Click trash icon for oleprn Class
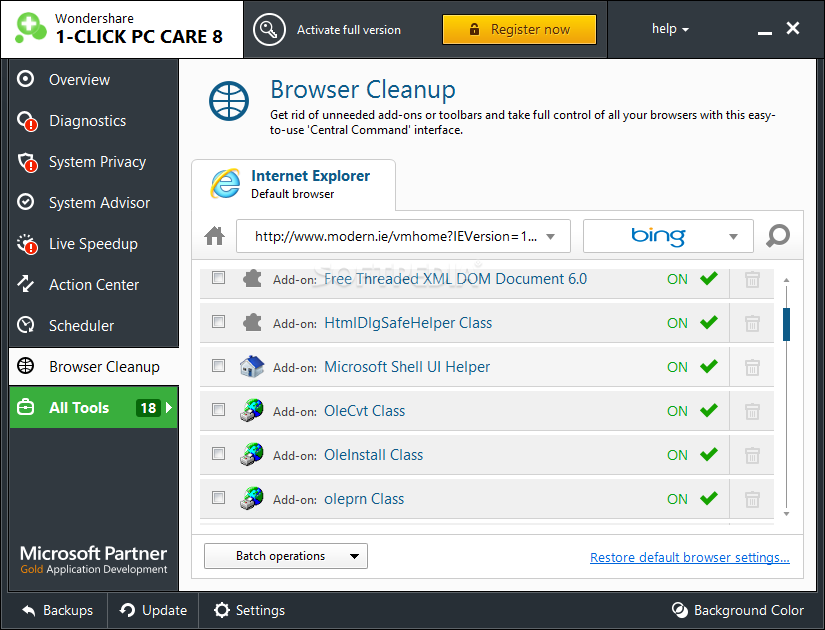The image size is (825, 630). 752,499
